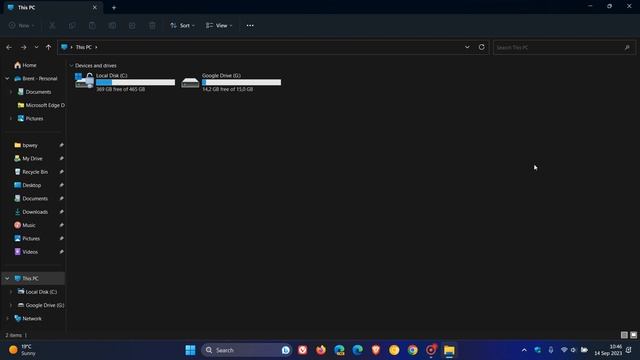Click the pin icon next to Downloads
The image size is (640, 360).
point(61,212)
